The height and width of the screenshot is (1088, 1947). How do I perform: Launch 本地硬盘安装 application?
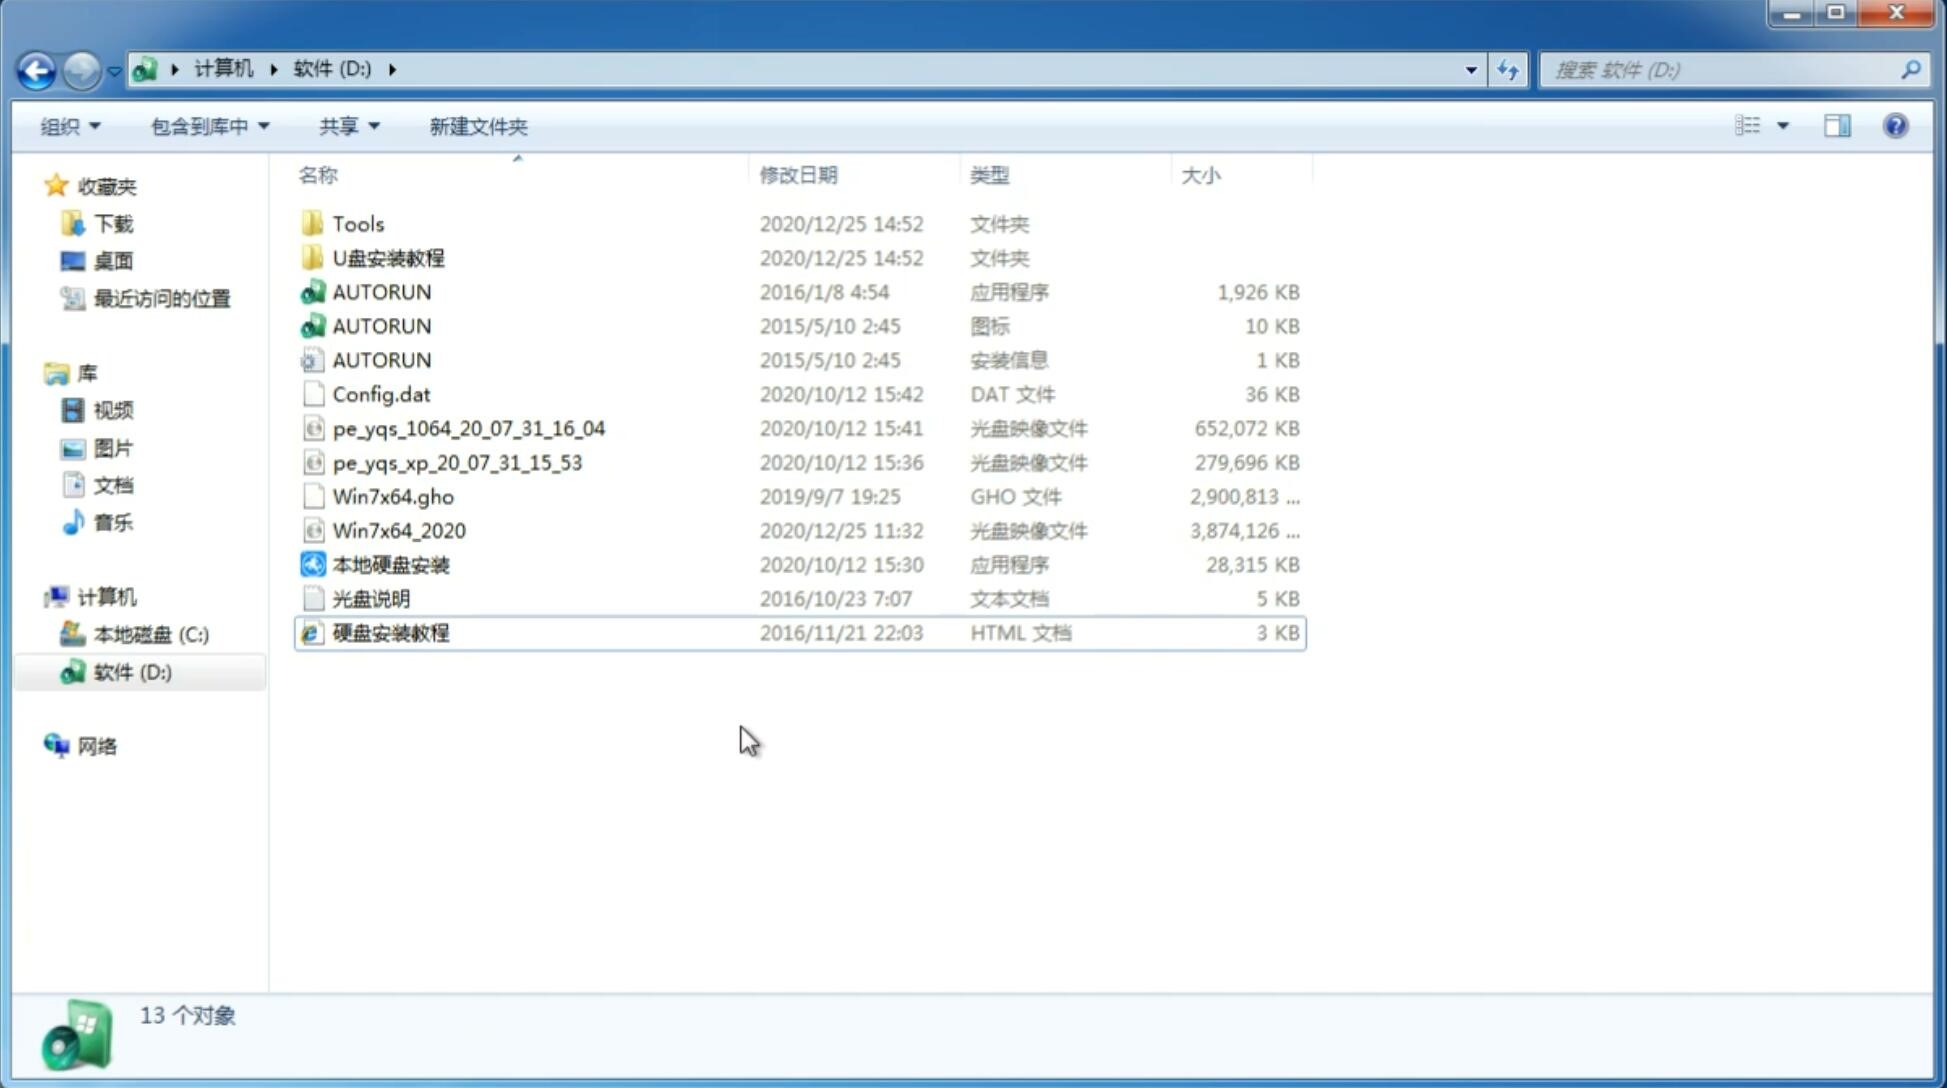[390, 564]
